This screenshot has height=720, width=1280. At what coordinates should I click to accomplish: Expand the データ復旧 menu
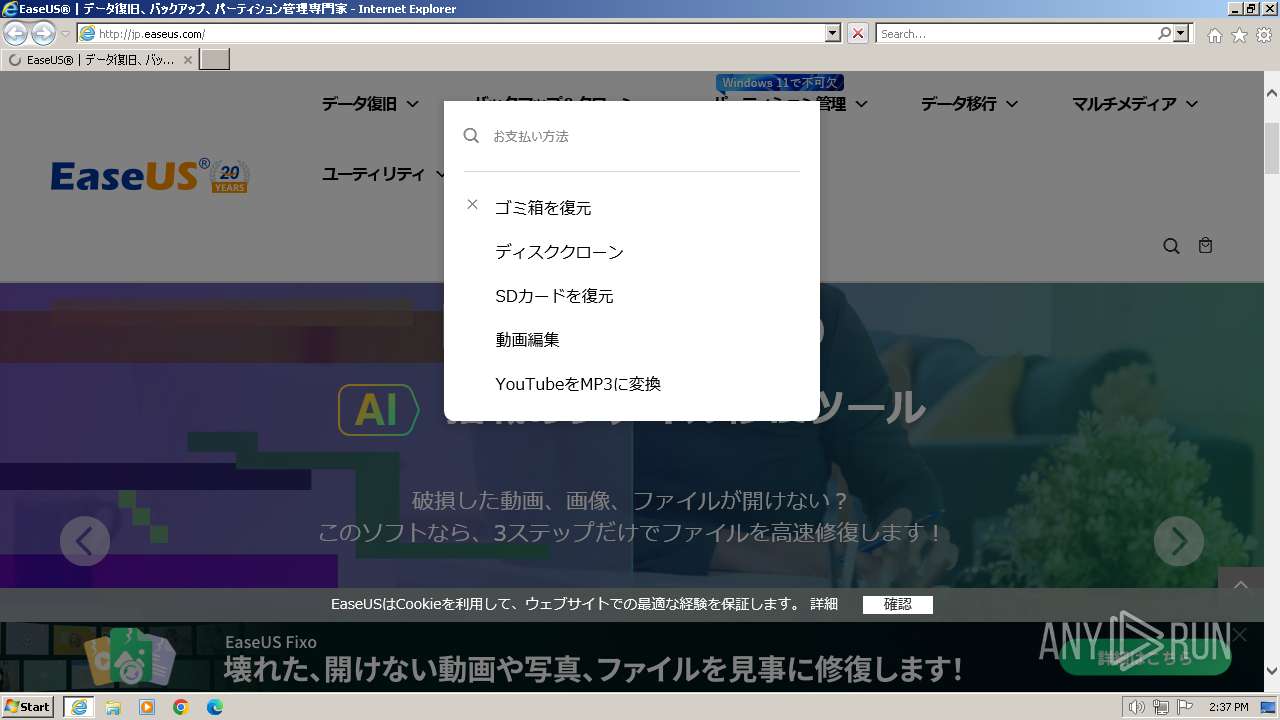(x=369, y=104)
